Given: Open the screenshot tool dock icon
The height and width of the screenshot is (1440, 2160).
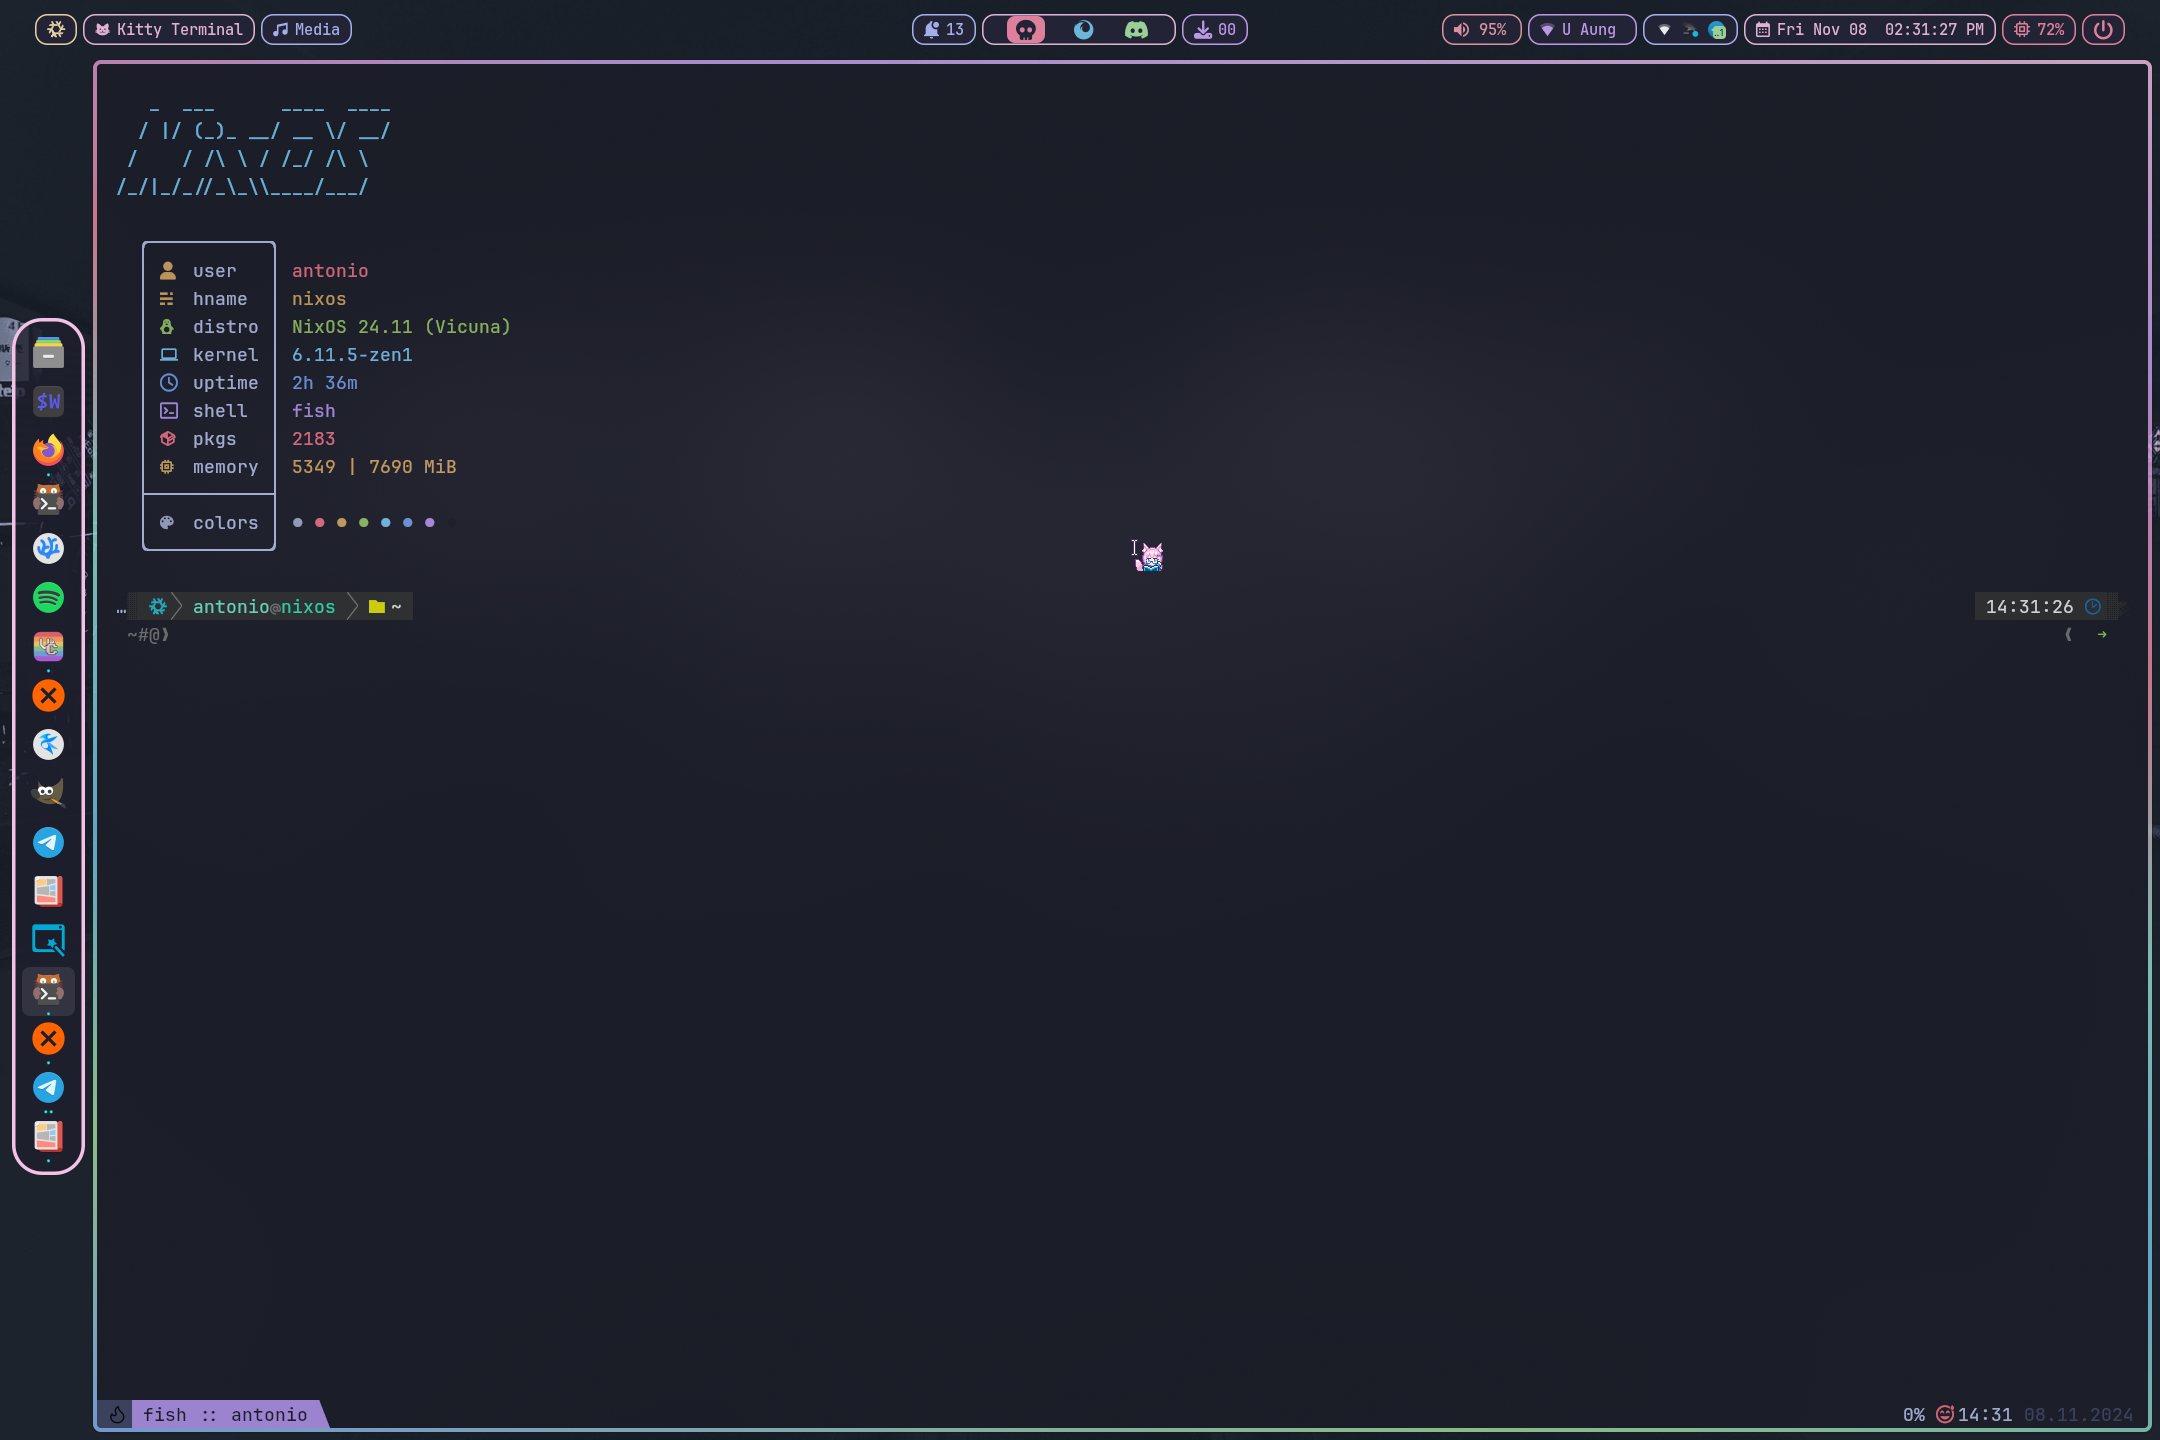Looking at the screenshot, I should 48,940.
